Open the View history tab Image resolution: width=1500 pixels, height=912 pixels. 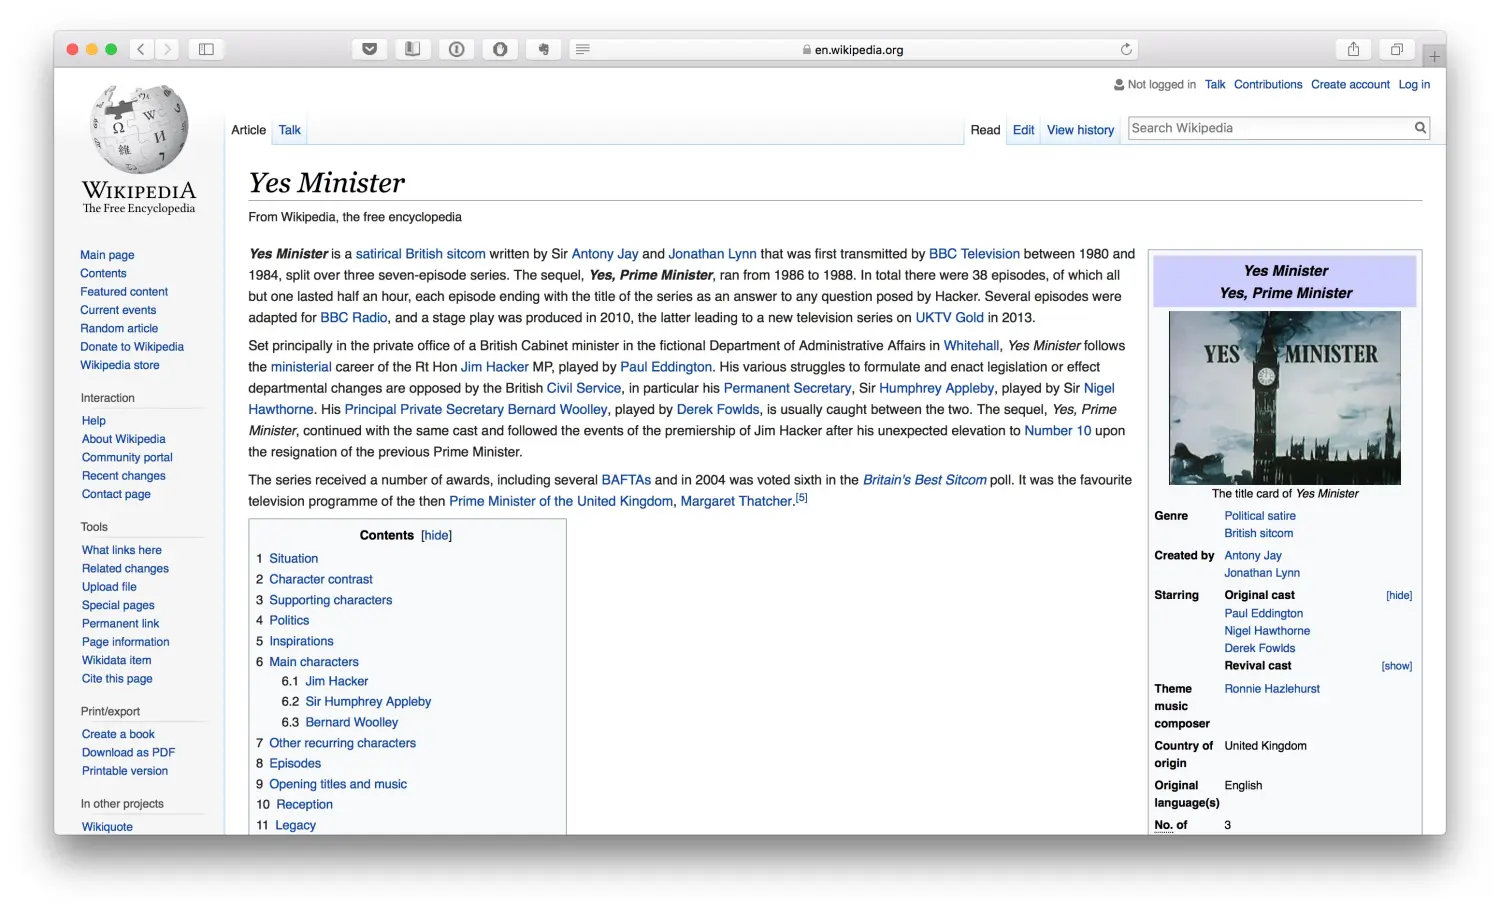(1080, 130)
